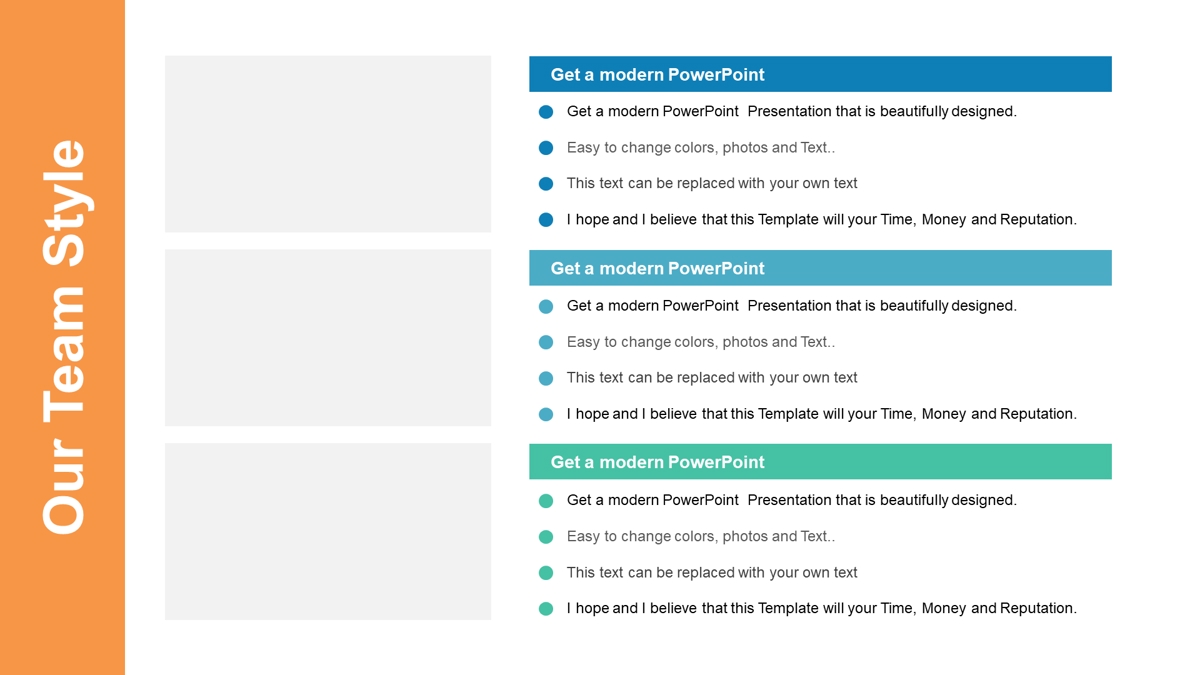Click dark blue bullet beside 'This text can be replaced'
The height and width of the screenshot is (675, 1200).
point(546,184)
